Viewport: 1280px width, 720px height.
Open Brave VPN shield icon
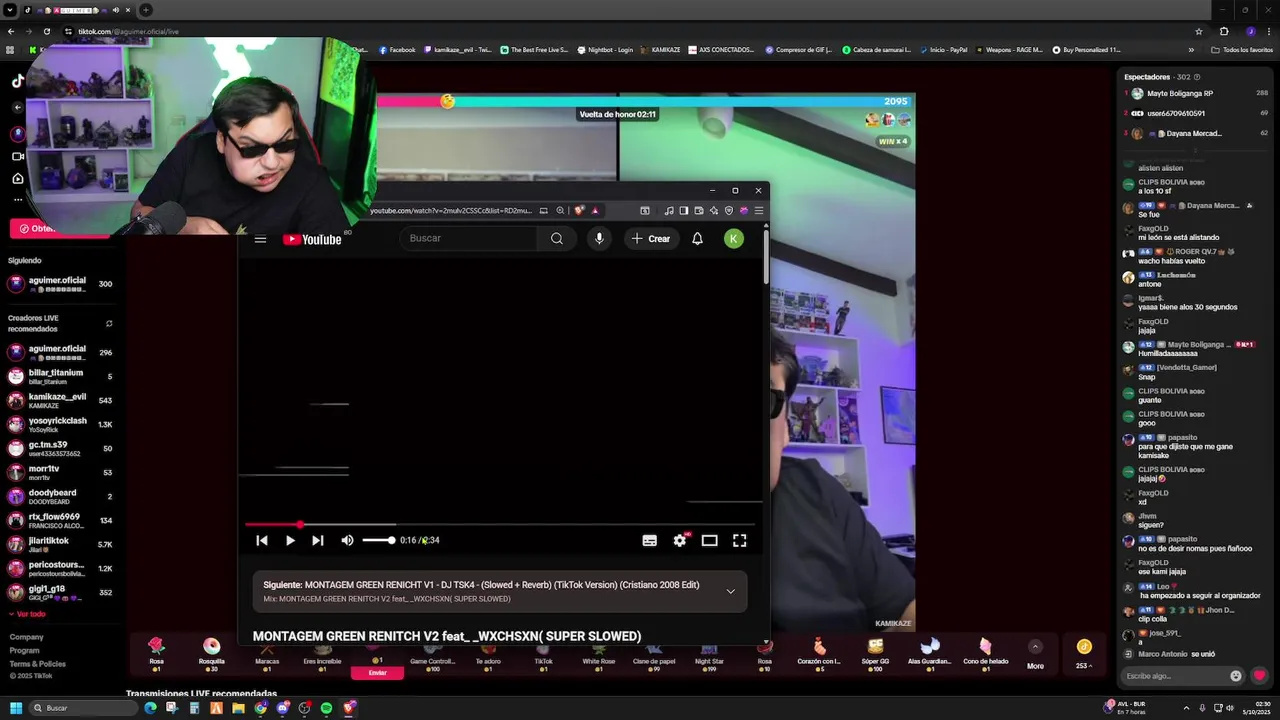click(x=729, y=210)
